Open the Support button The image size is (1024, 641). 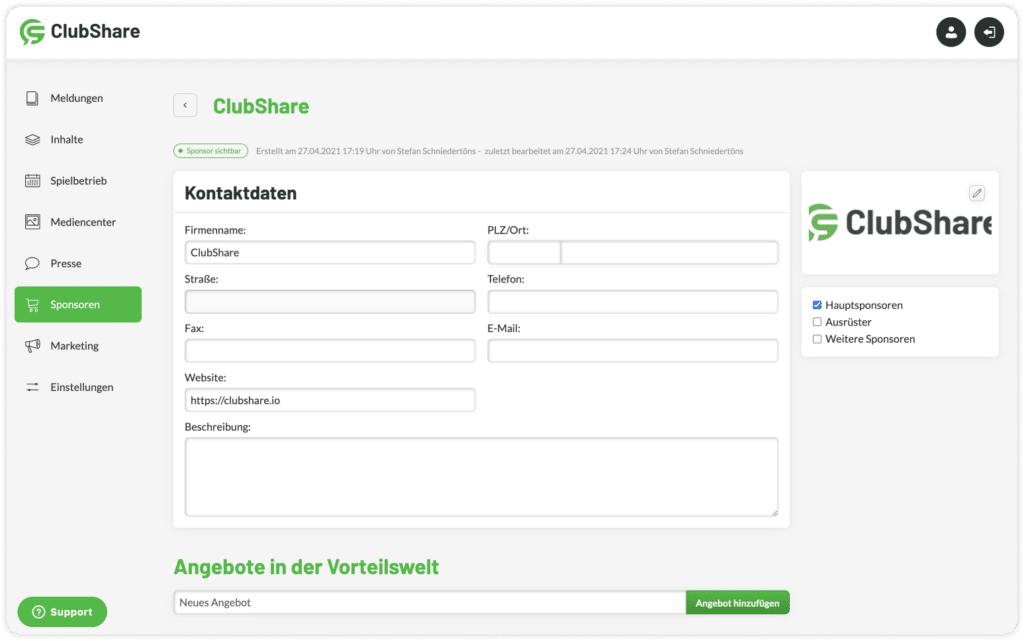coord(62,612)
